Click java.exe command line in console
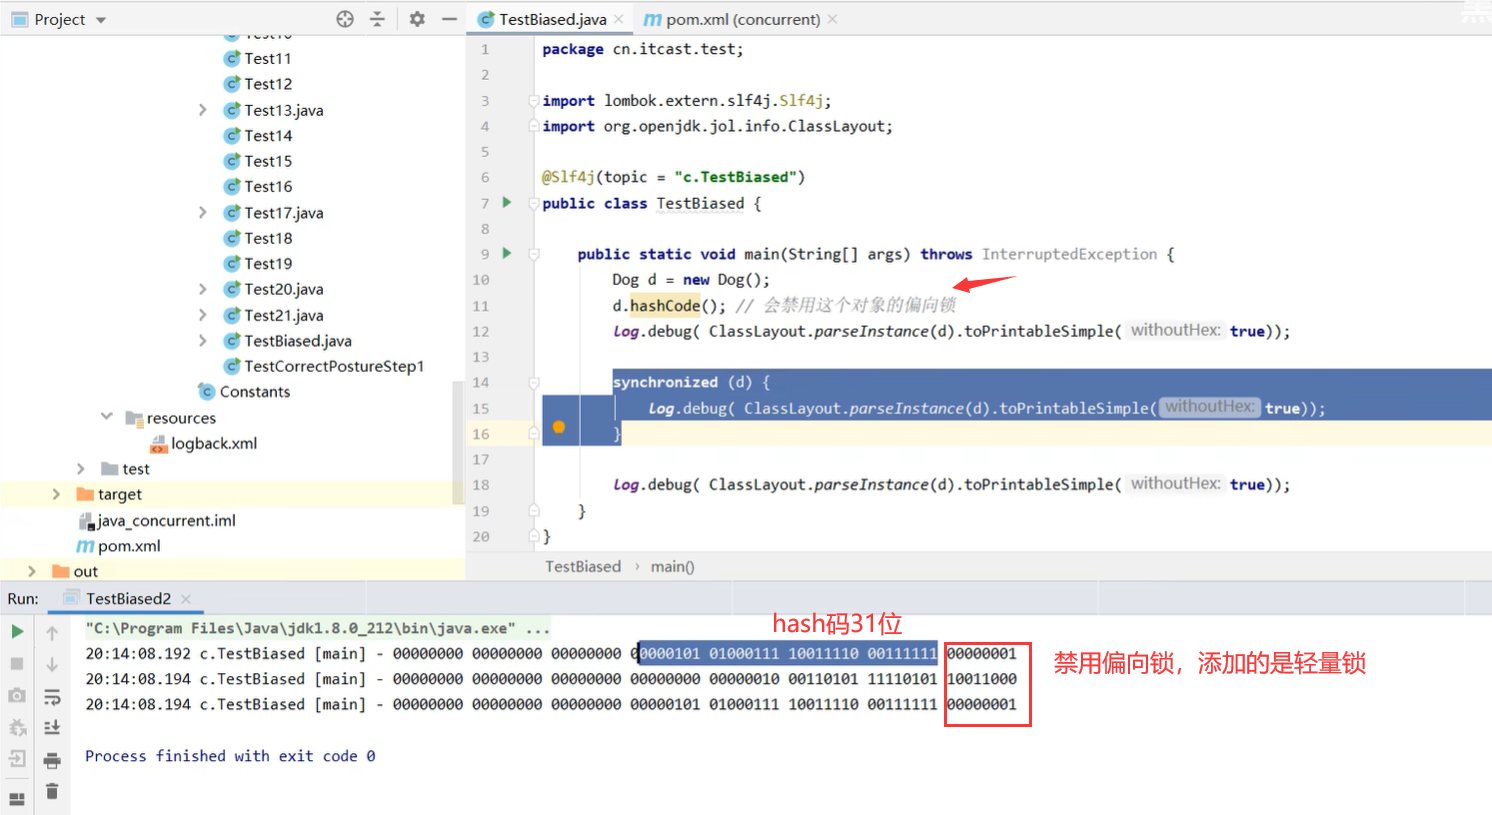 (317, 628)
